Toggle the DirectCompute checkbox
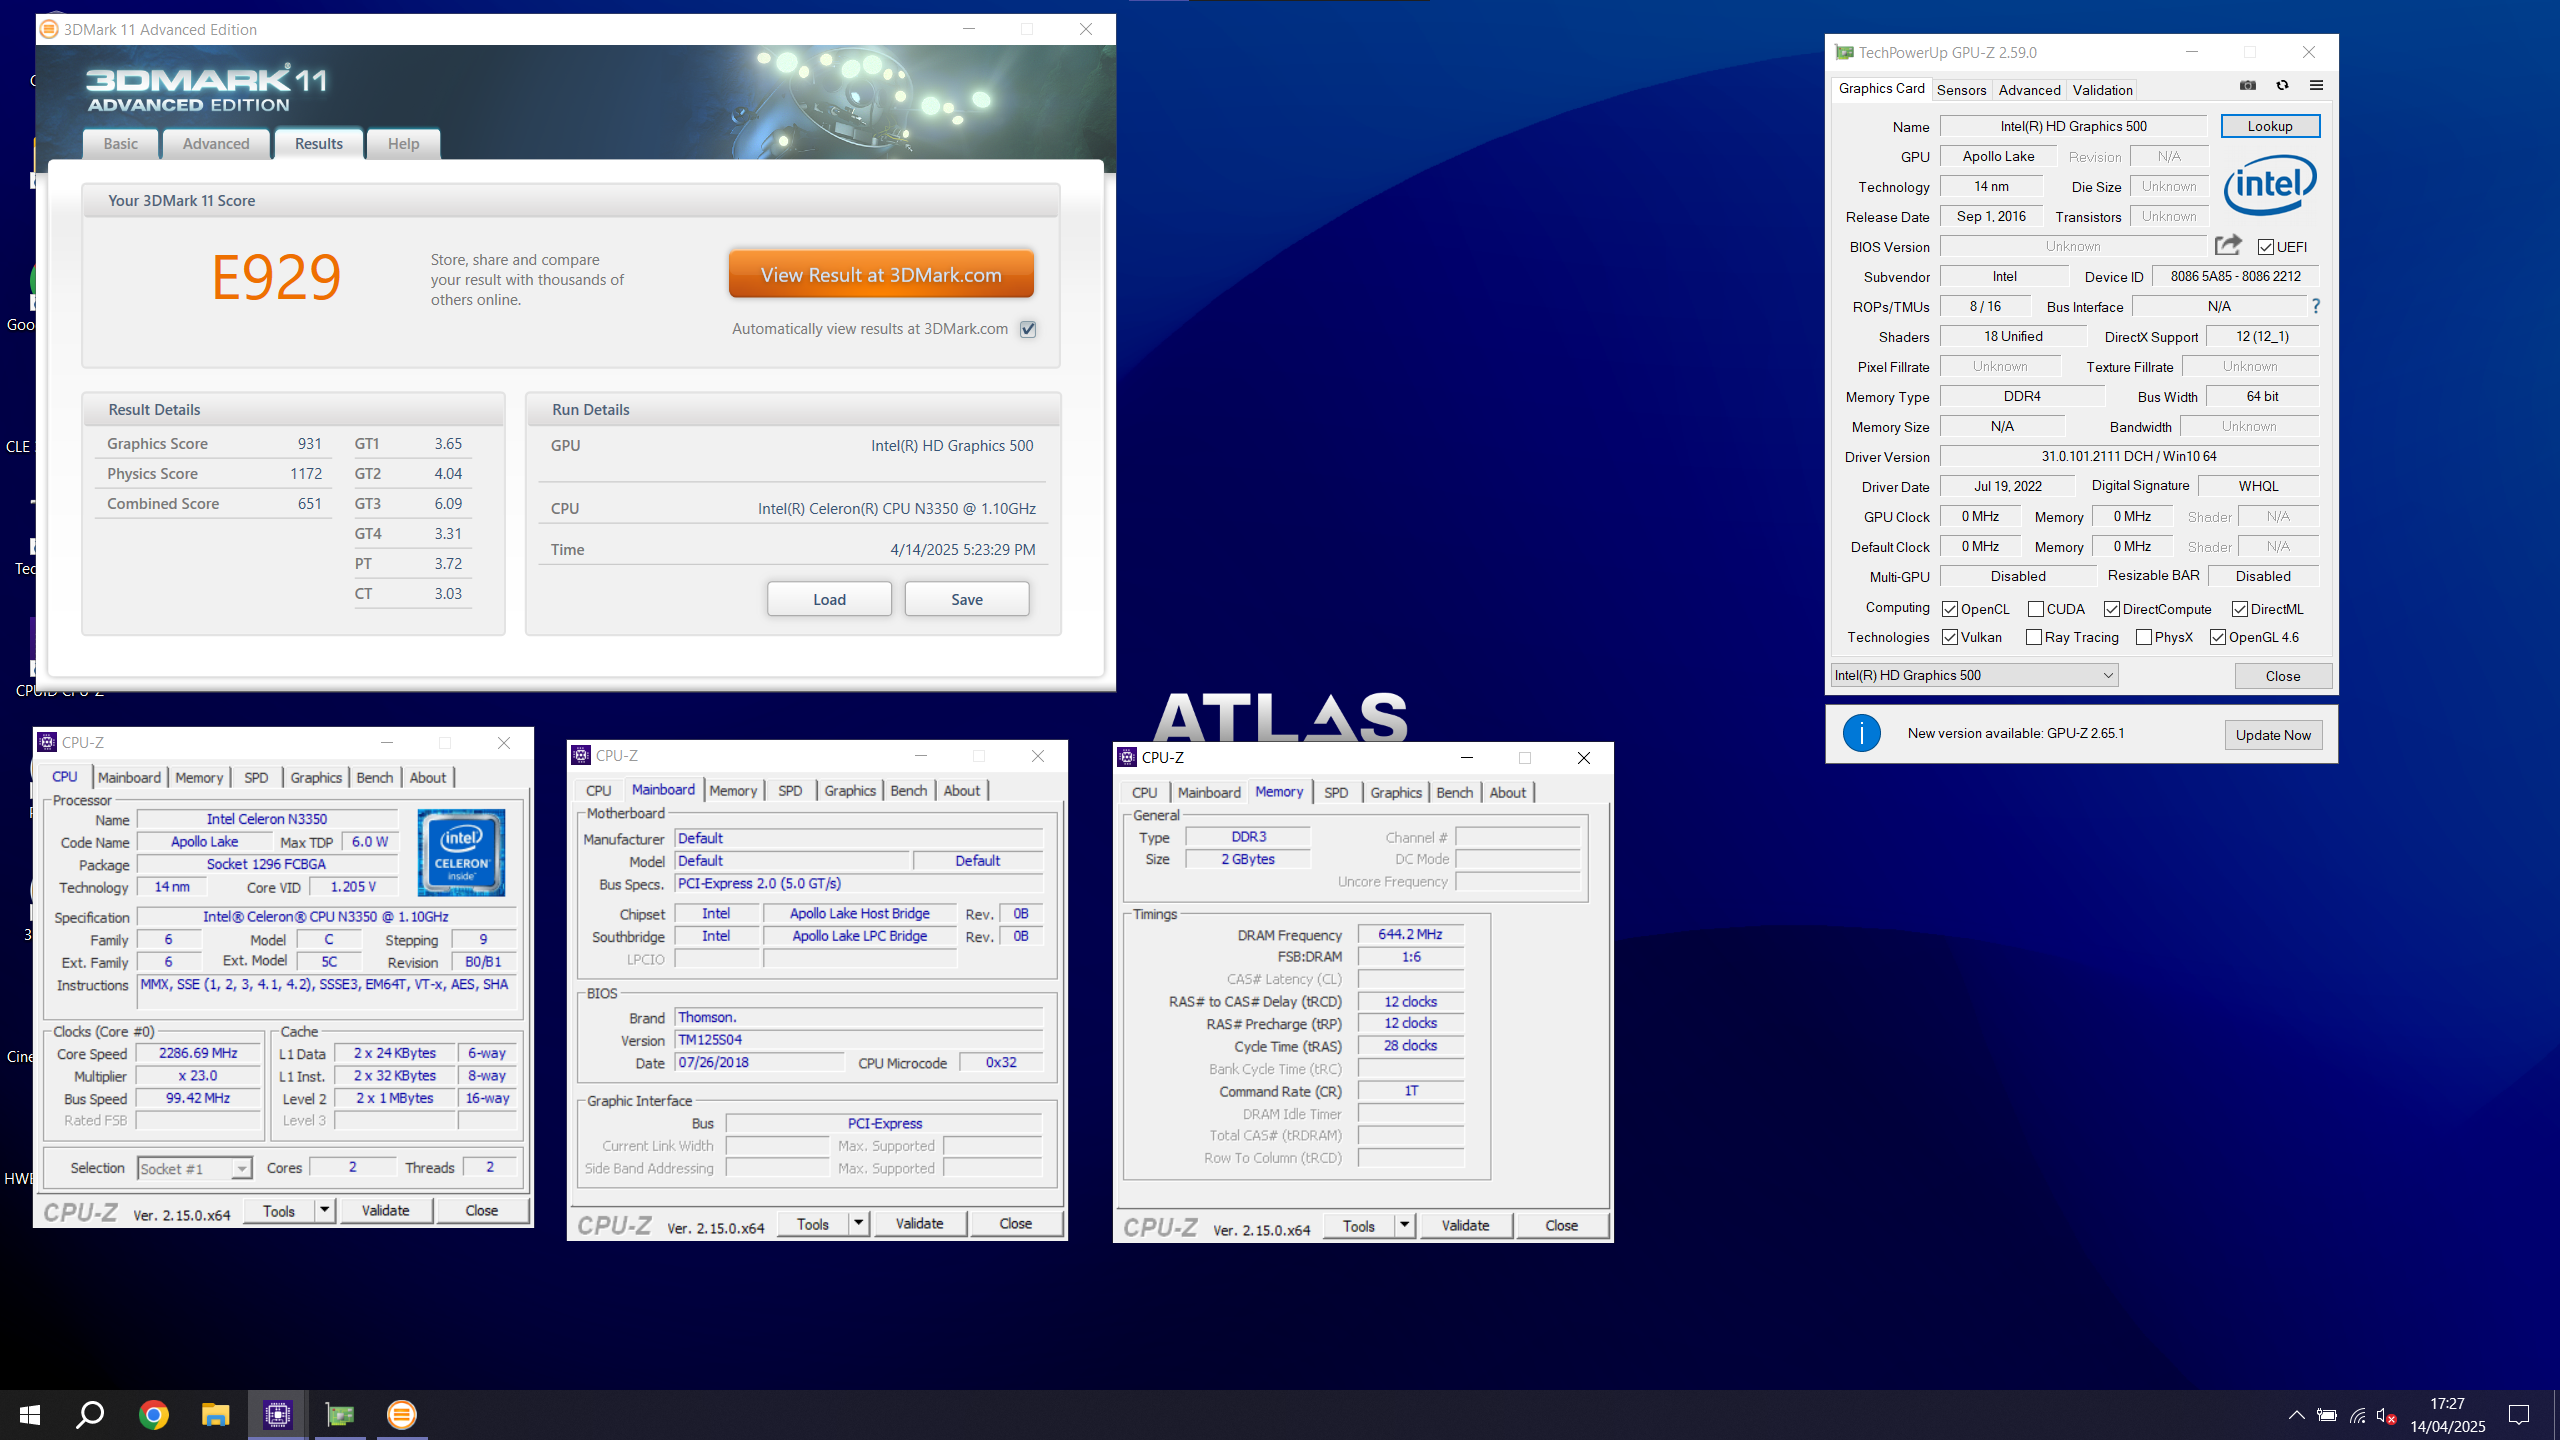2560x1440 pixels. [x=2112, y=609]
